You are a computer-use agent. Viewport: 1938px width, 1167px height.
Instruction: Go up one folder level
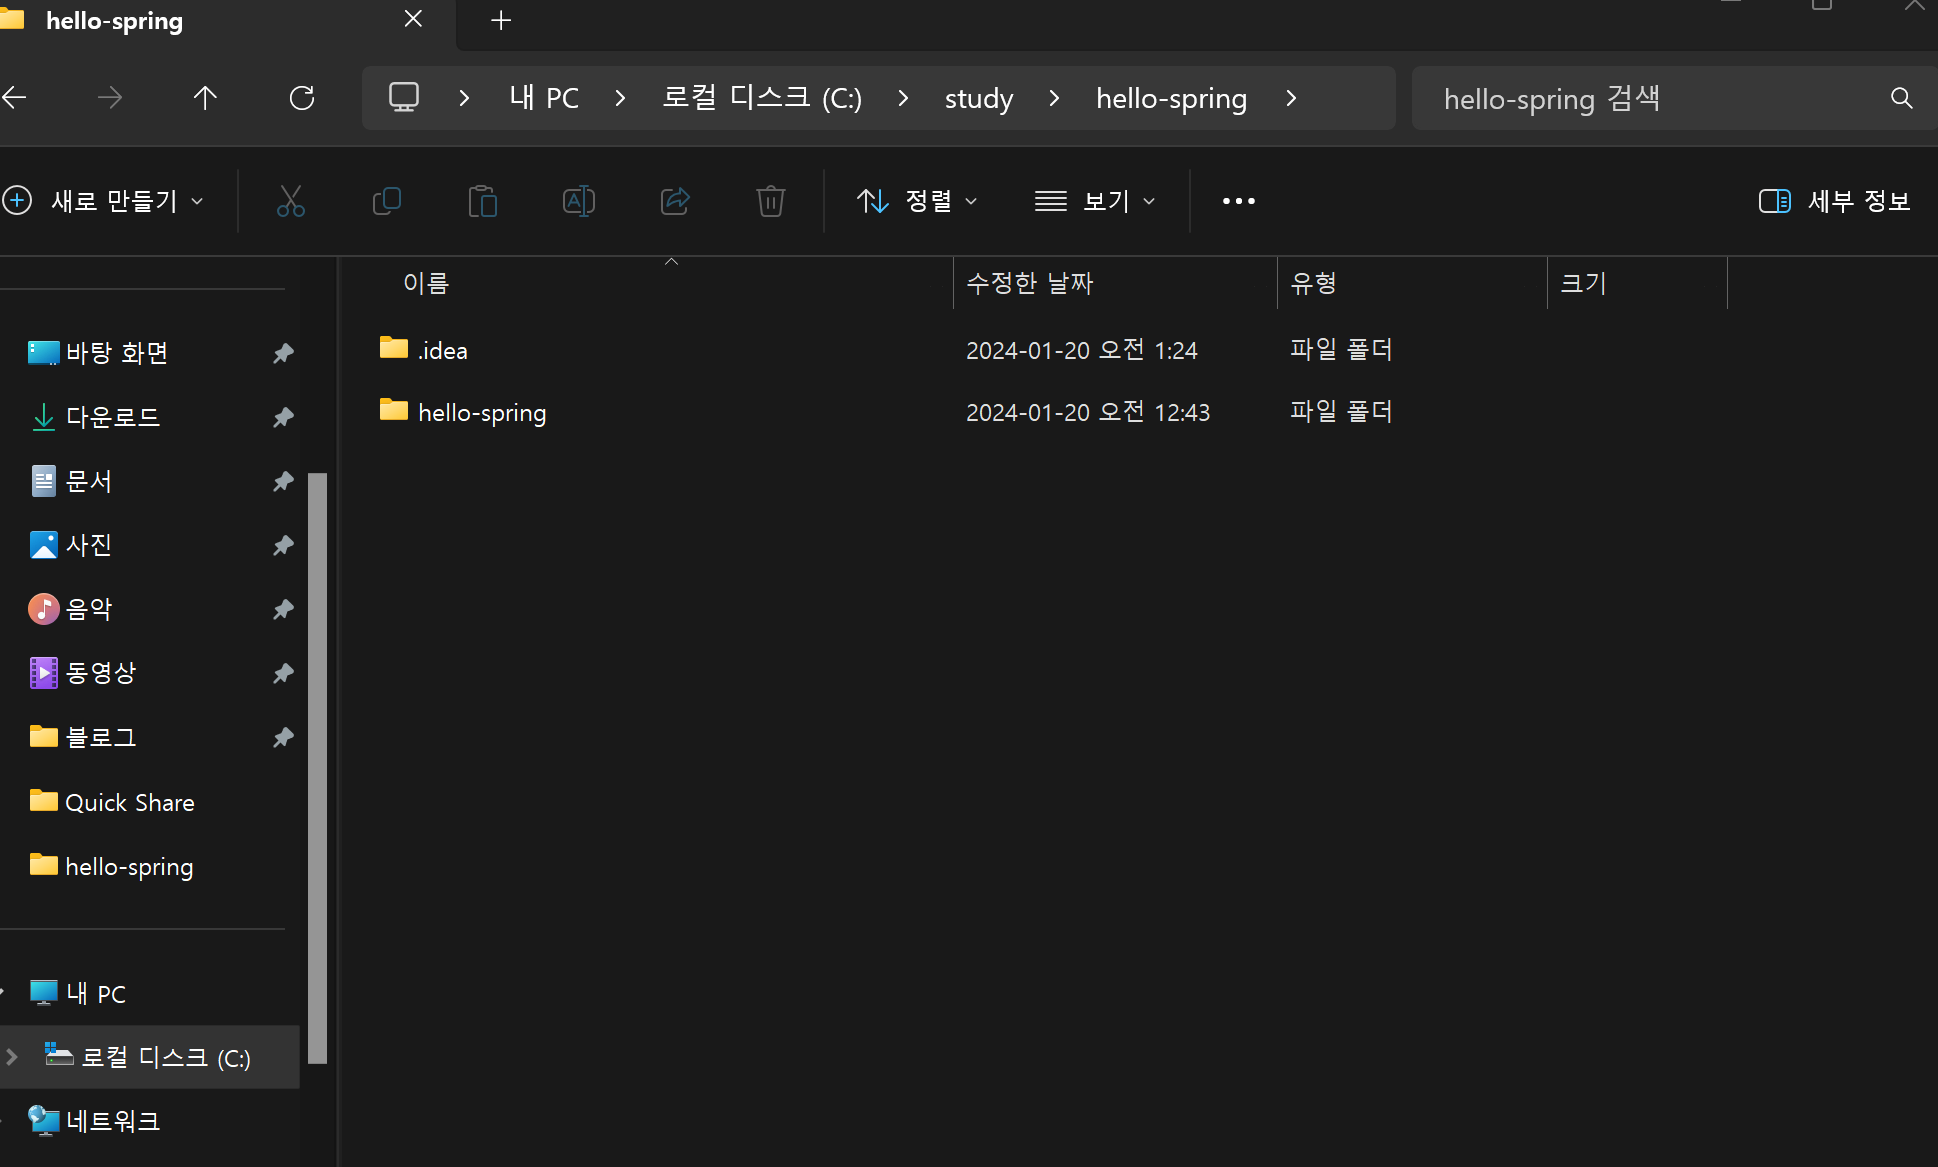(205, 98)
